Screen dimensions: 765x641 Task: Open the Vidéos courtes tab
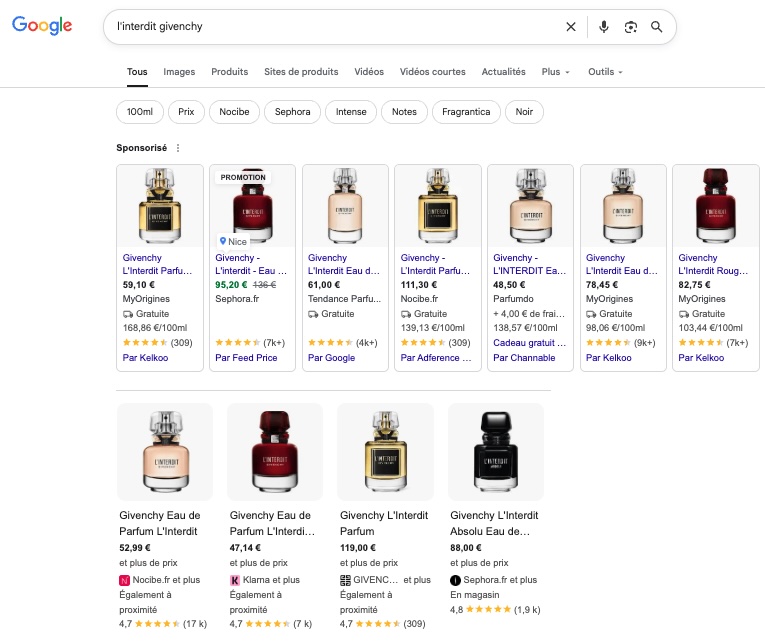click(432, 72)
